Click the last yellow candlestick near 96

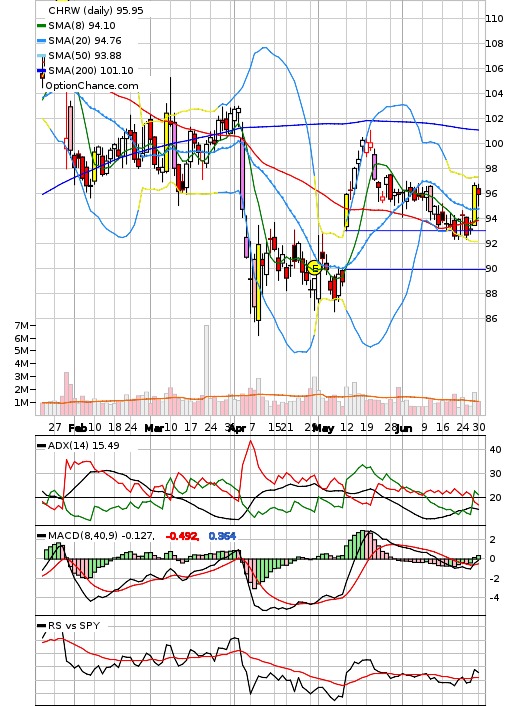tap(475, 205)
